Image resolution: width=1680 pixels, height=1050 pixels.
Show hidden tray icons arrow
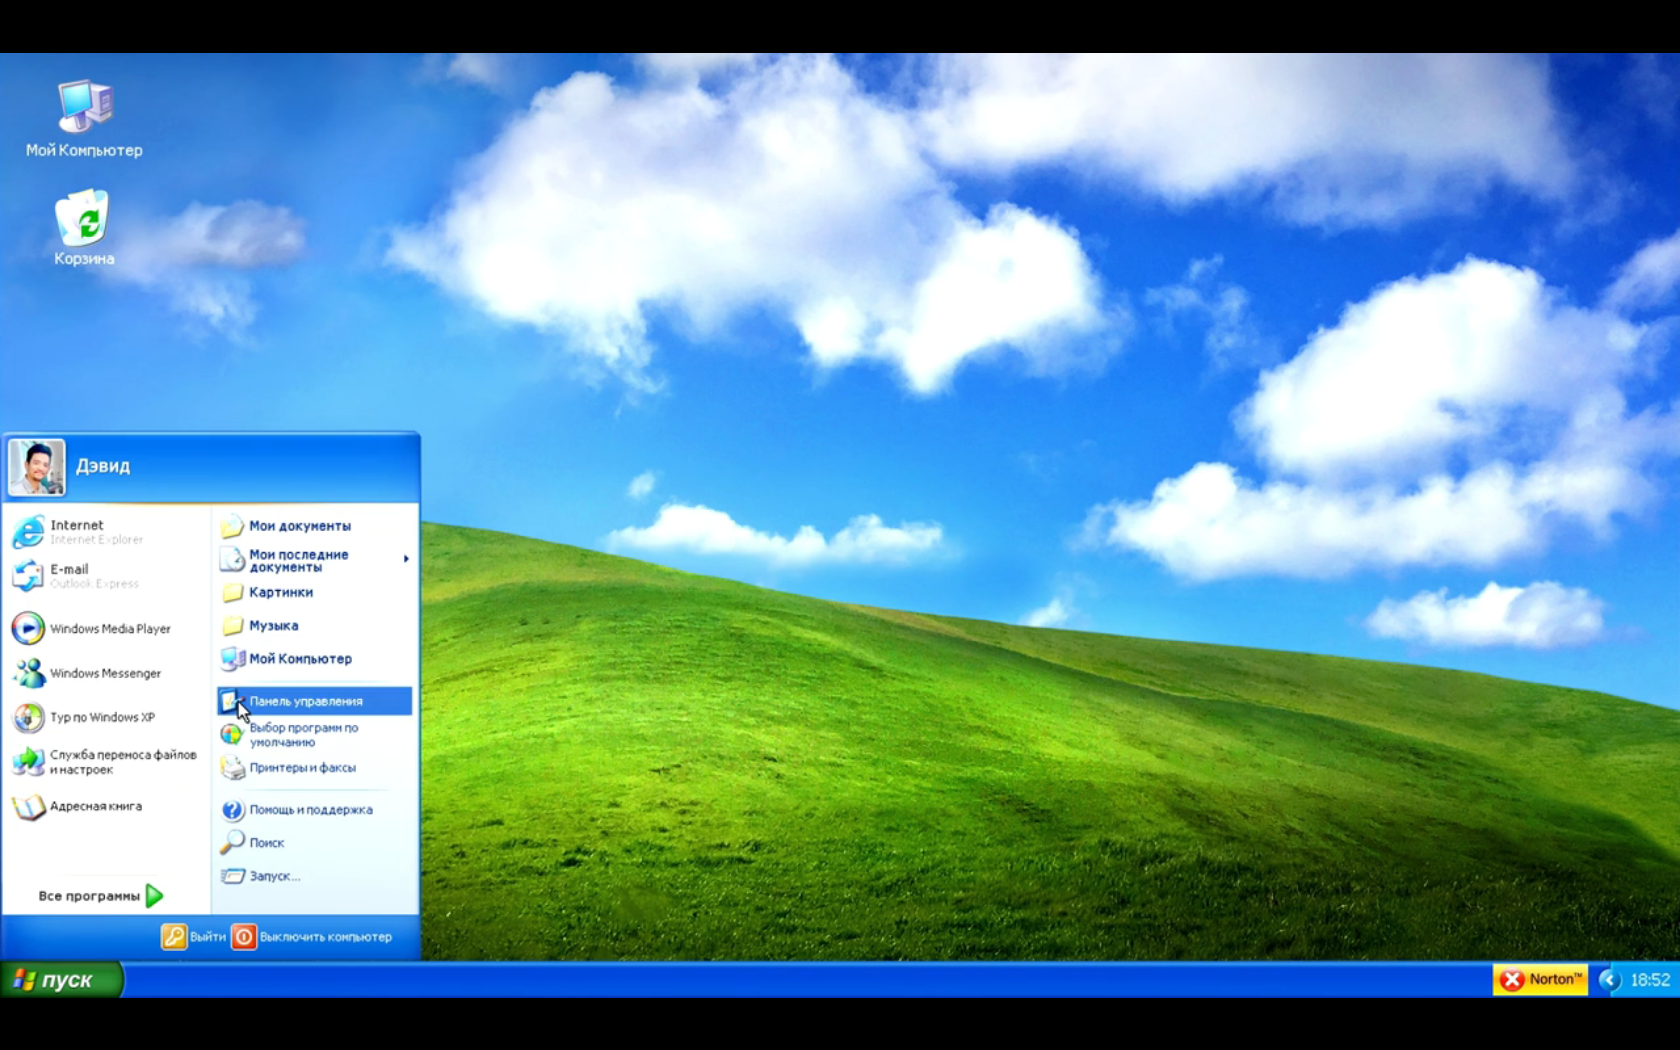coord(1609,980)
